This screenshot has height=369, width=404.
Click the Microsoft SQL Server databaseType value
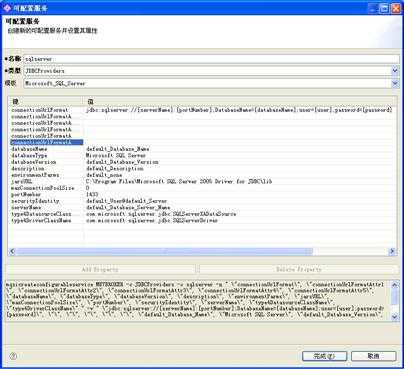(116, 156)
